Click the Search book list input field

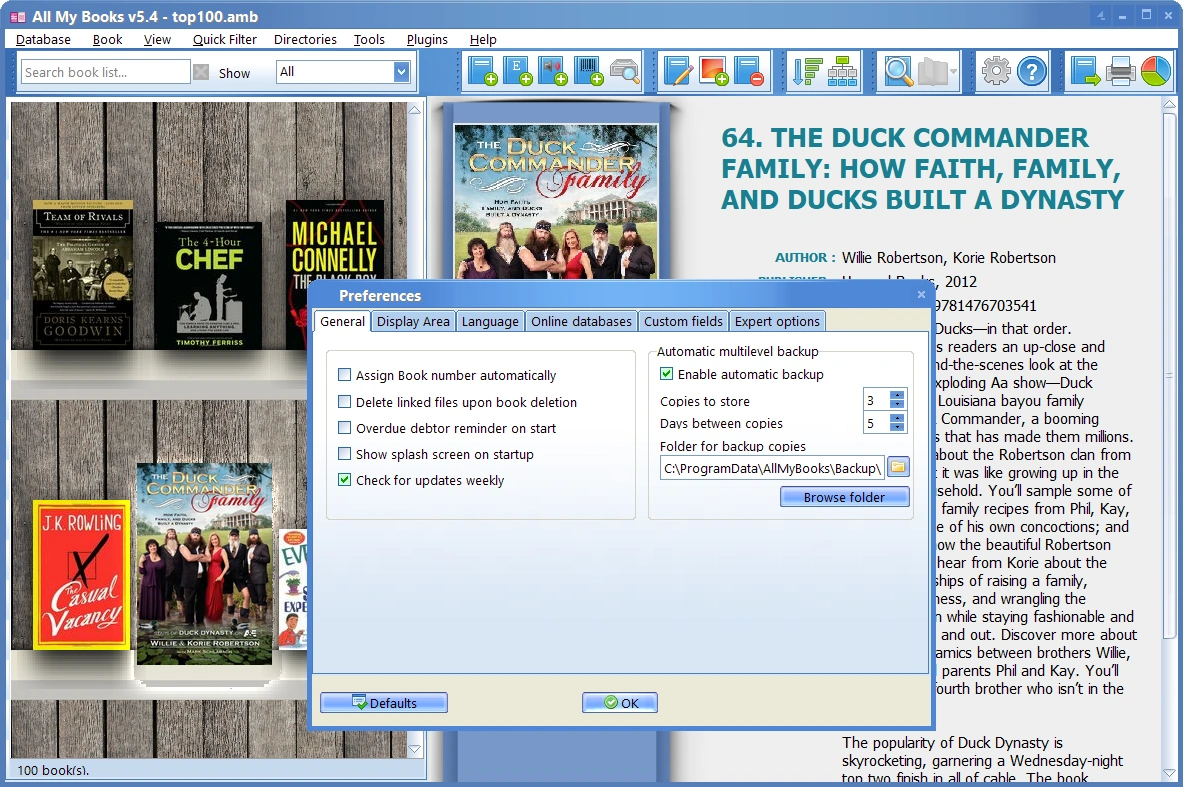pyautogui.click(x=105, y=72)
